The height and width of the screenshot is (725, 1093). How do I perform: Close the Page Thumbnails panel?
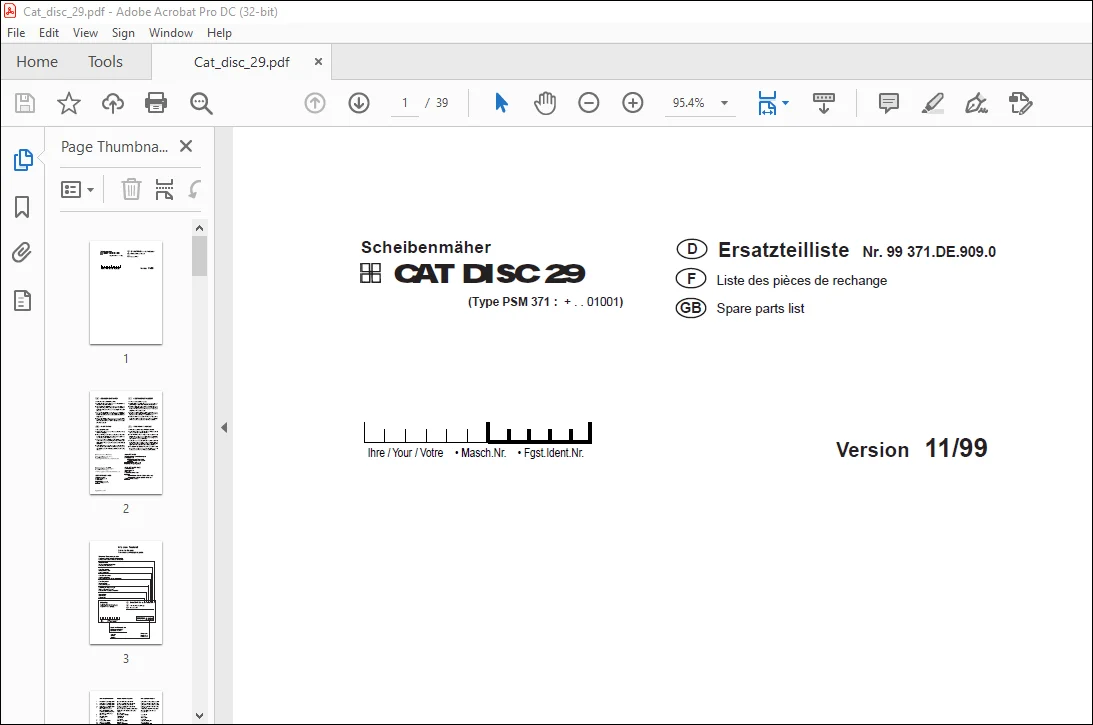185,146
